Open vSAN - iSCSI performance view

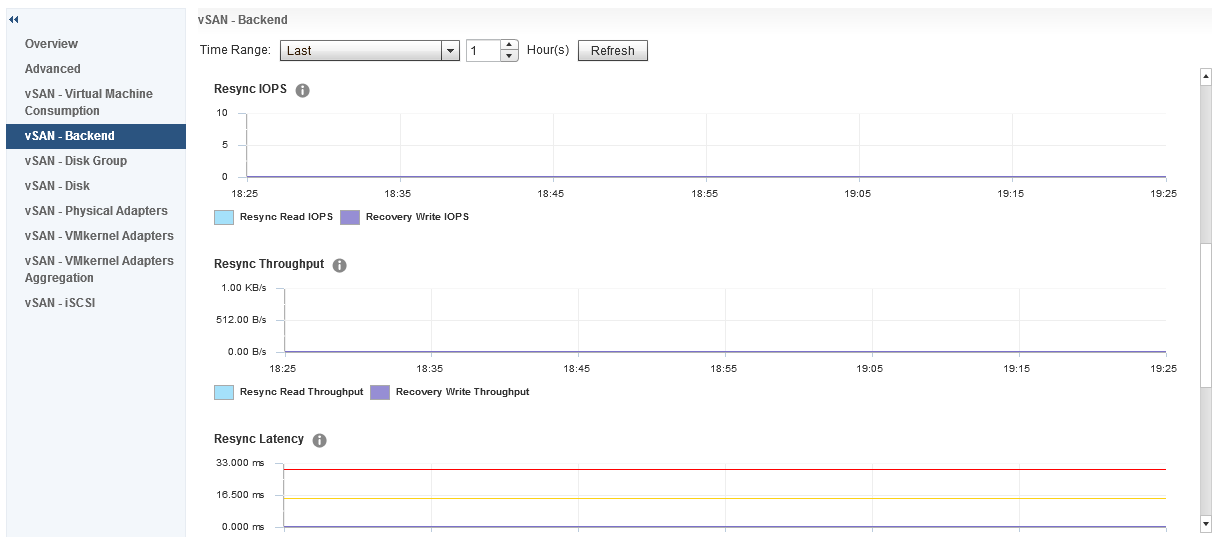click(x=60, y=303)
